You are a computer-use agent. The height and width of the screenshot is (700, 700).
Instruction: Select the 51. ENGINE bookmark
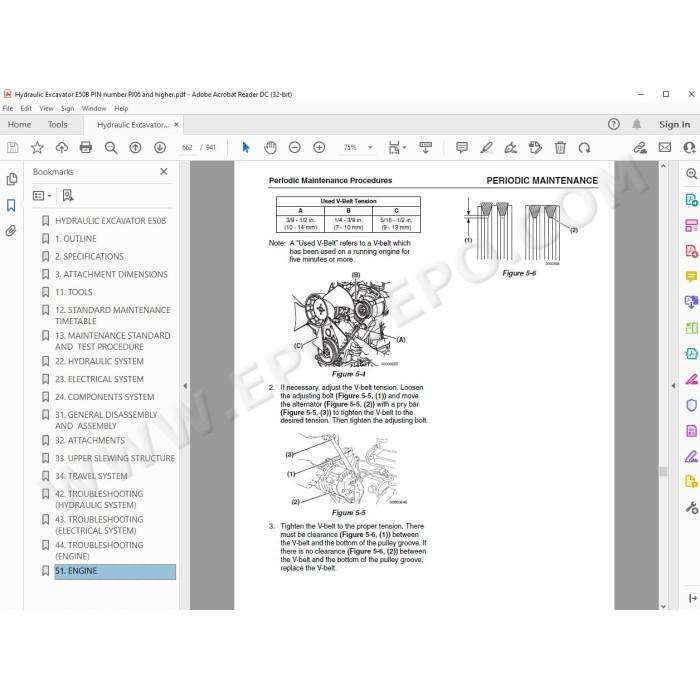pos(115,571)
